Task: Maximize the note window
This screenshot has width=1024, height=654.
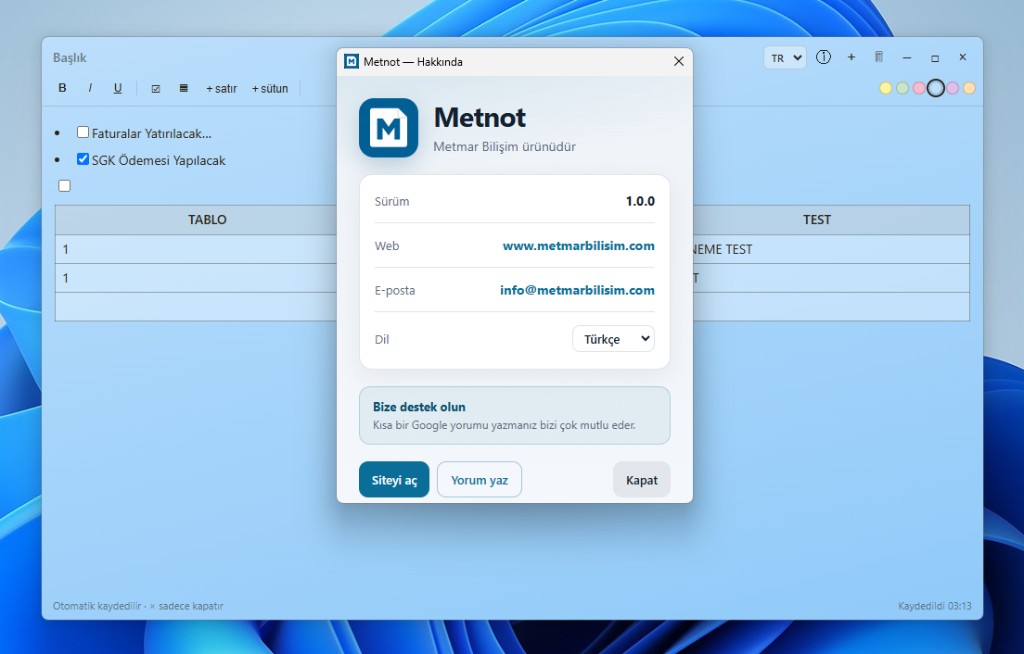Action: pos(935,57)
